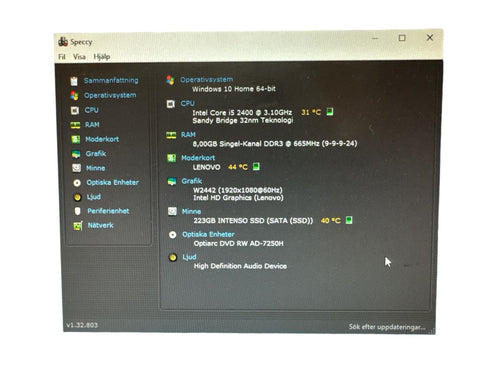
Task: Click the Grafik icon in summary pane
Action: click(172, 182)
